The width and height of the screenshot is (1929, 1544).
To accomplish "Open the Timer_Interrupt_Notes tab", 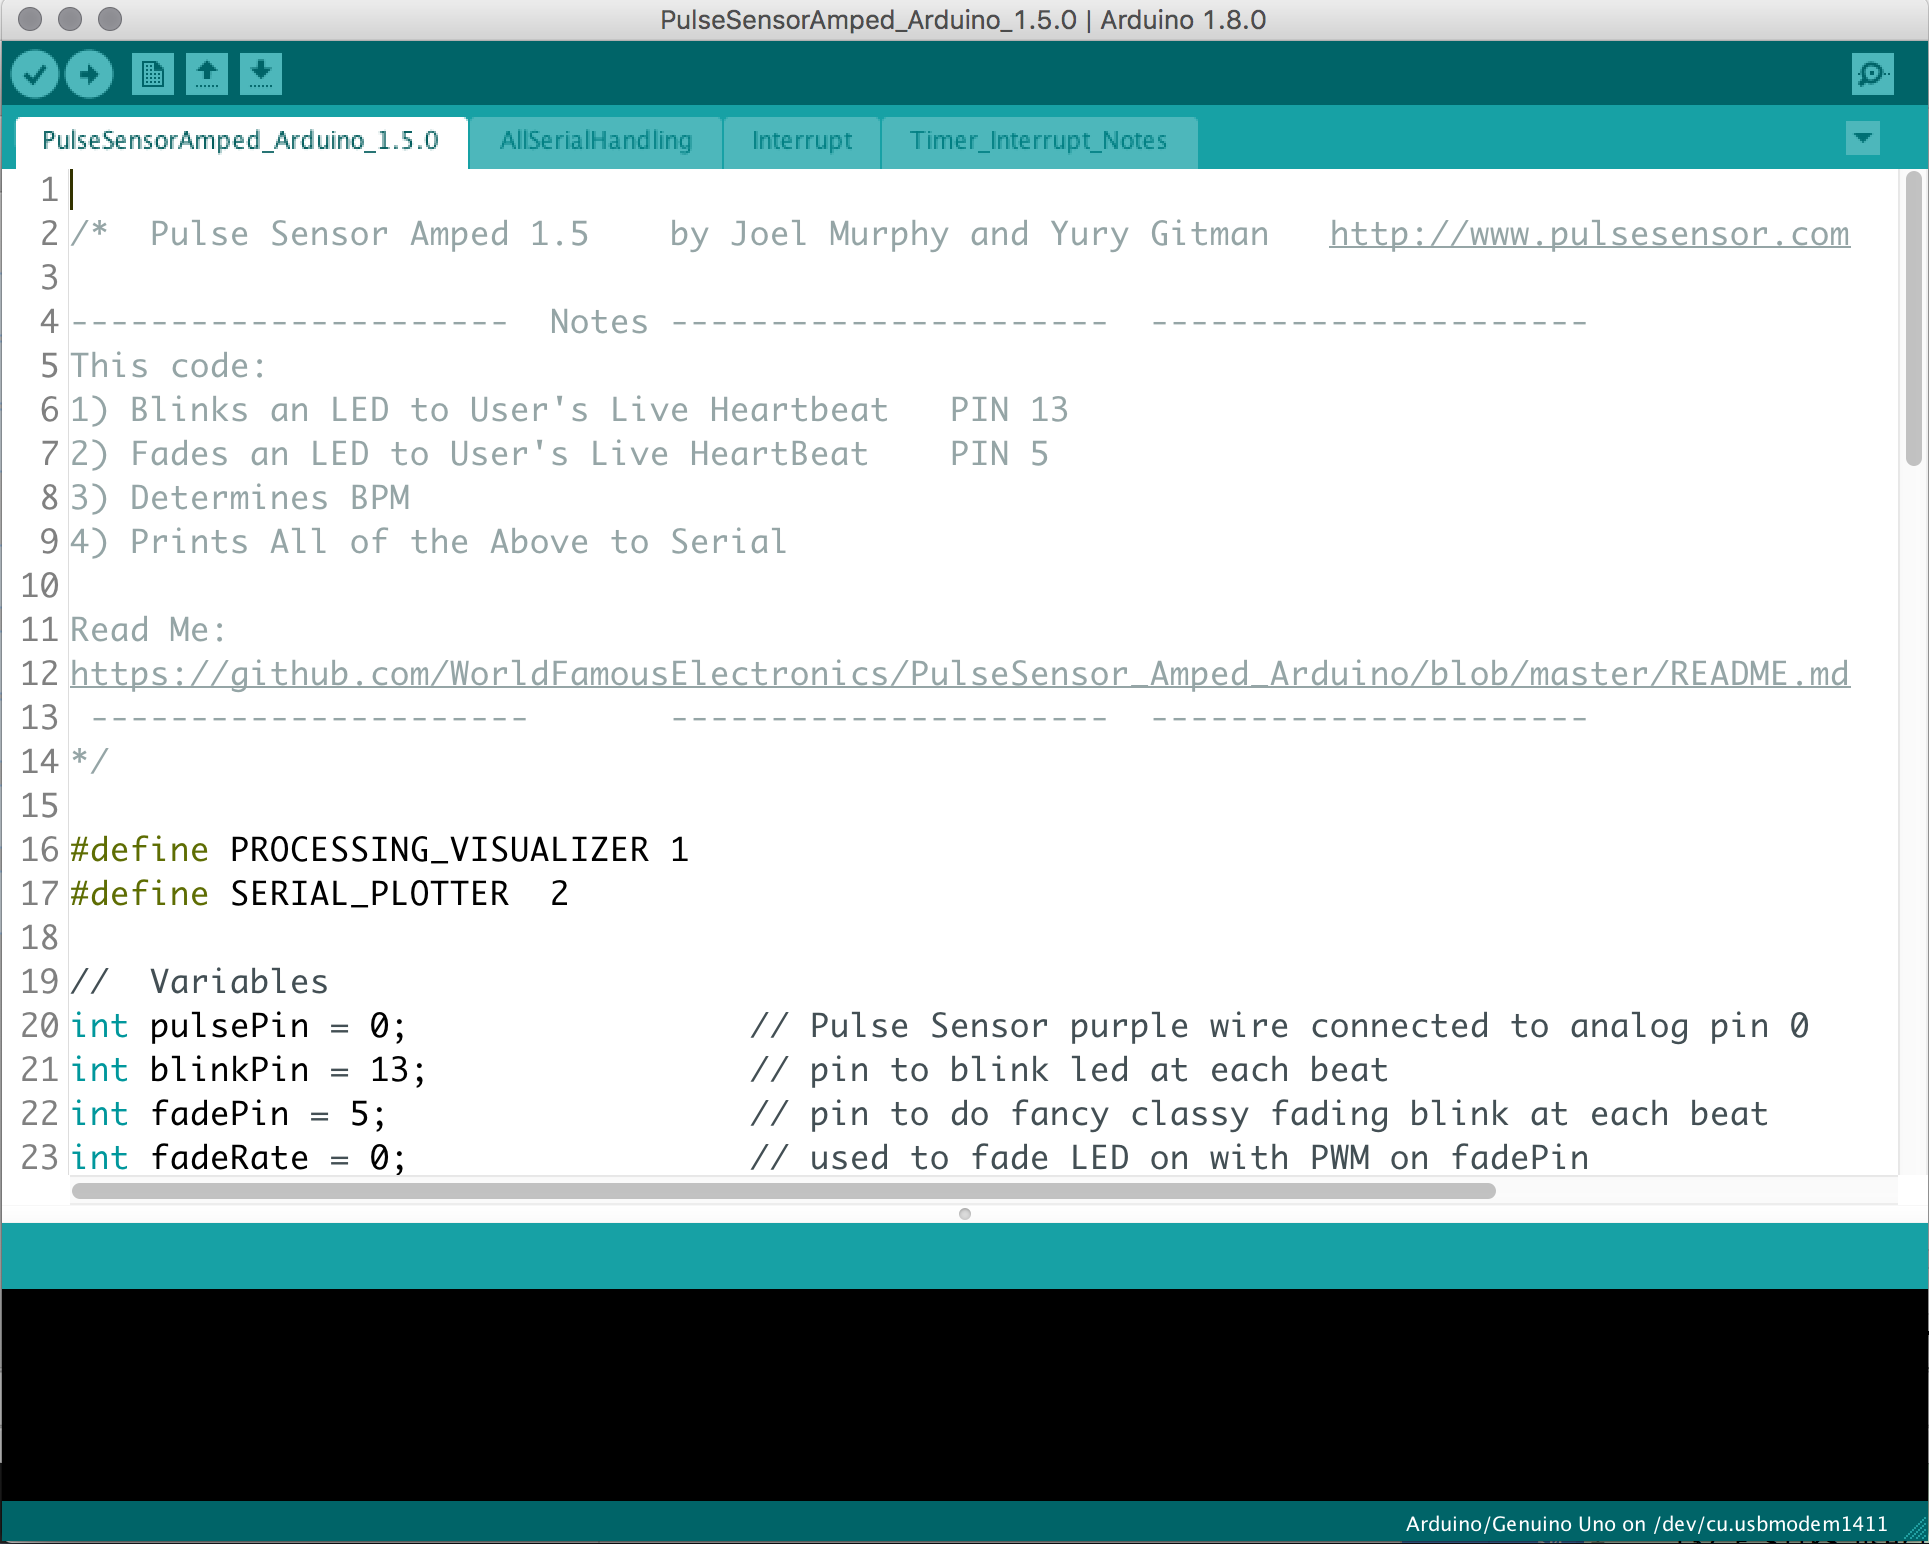I will (1038, 141).
